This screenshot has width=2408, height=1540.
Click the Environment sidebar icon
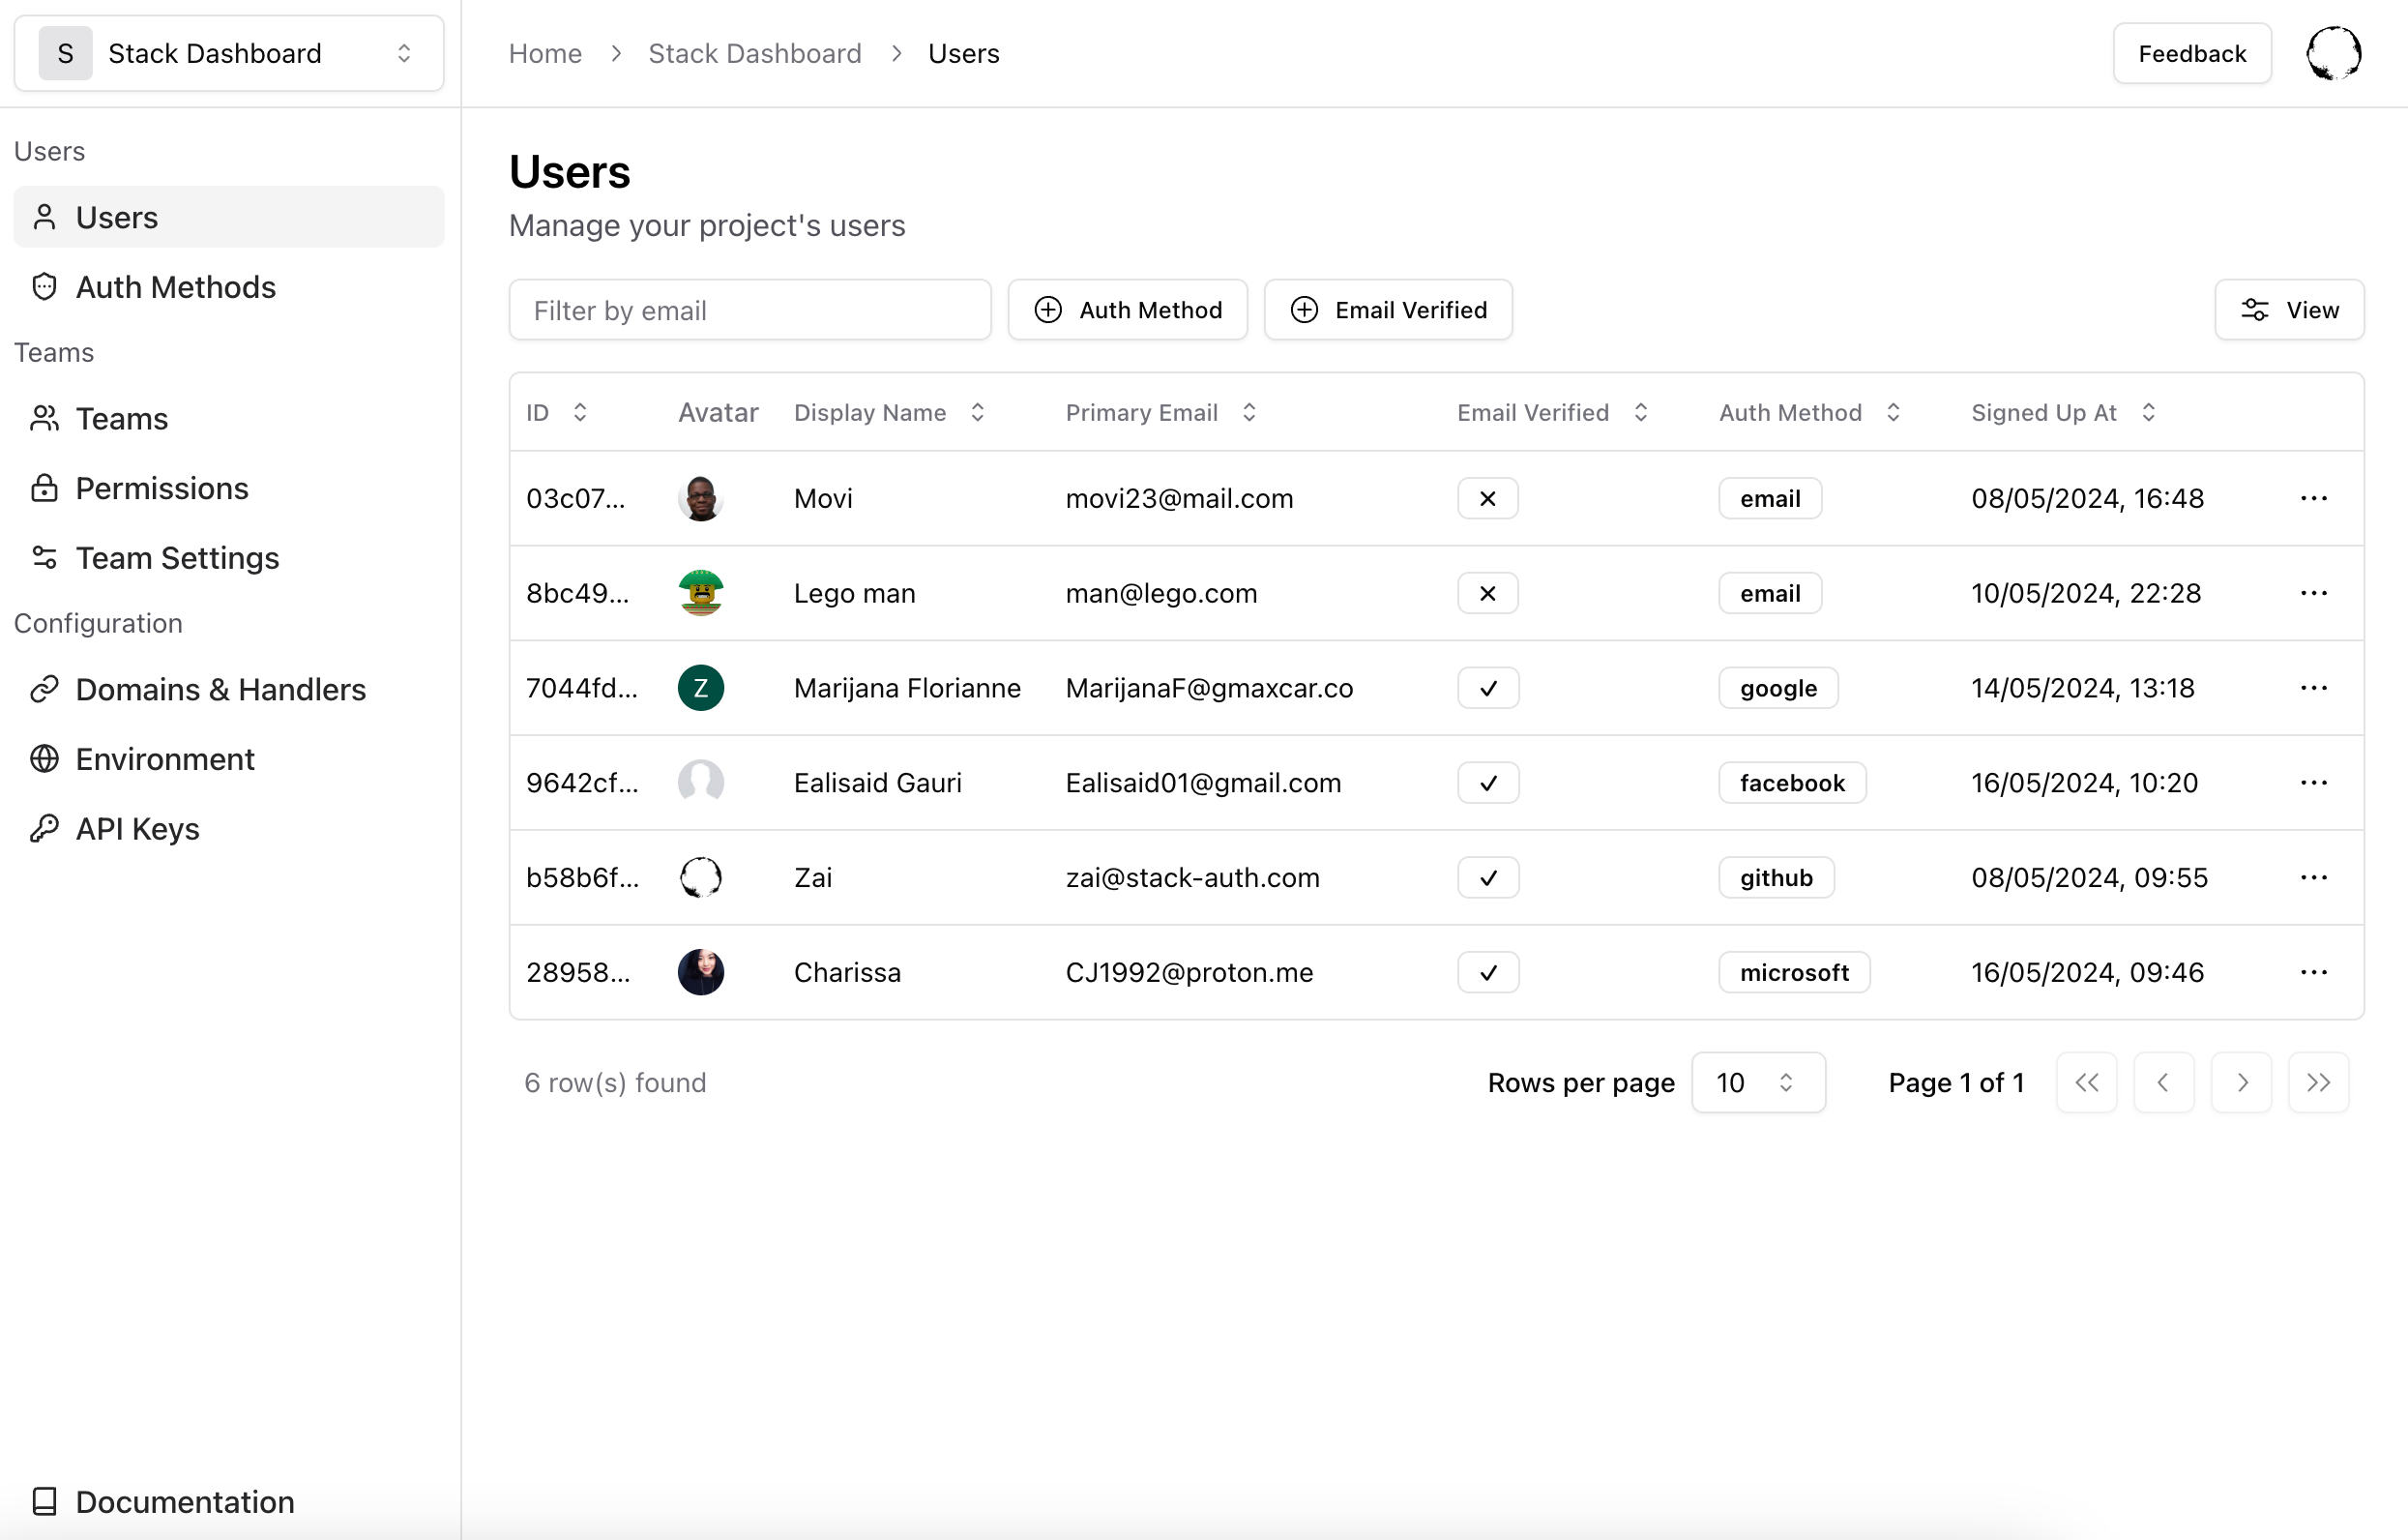pyautogui.click(x=45, y=758)
